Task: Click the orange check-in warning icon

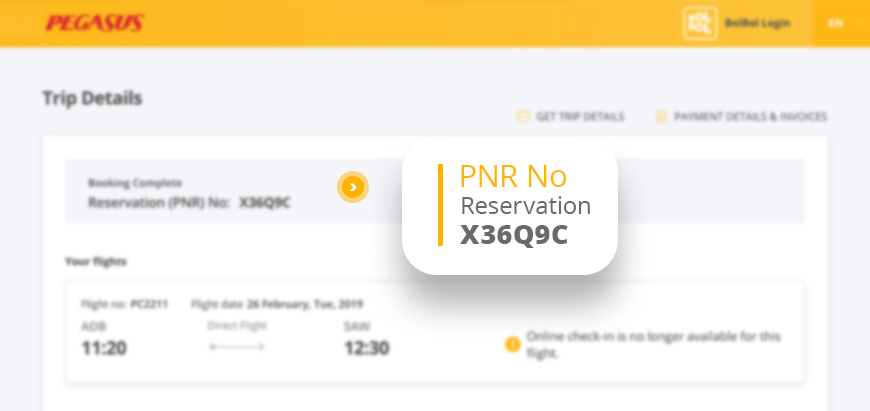Action: point(512,344)
